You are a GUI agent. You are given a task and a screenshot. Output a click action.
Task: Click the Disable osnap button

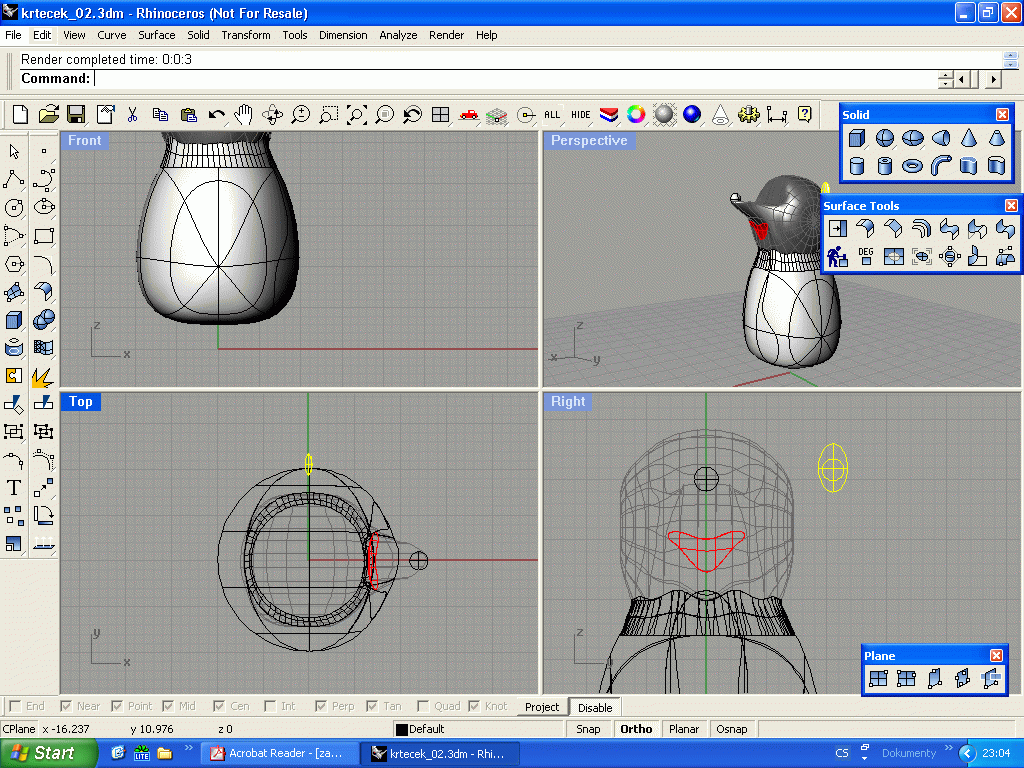[x=595, y=707]
